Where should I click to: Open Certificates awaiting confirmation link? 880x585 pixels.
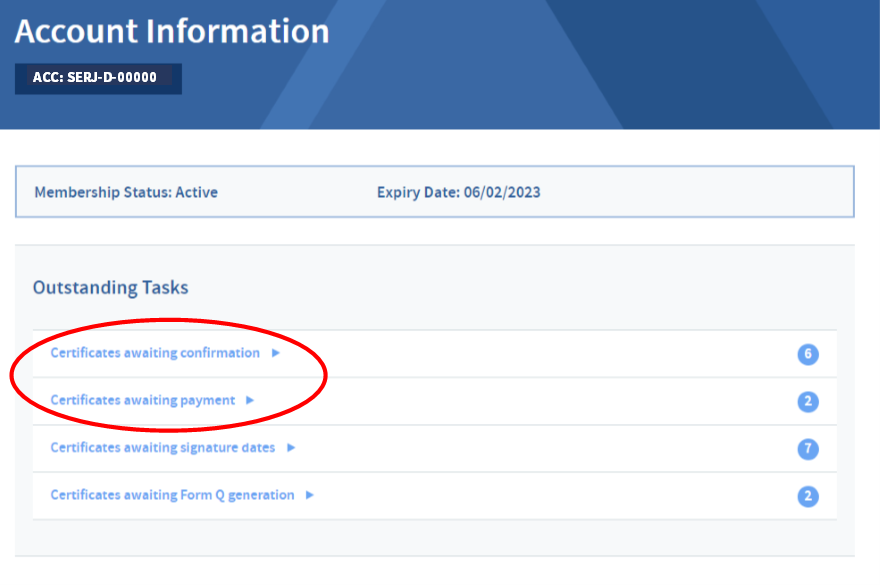click(155, 353)
